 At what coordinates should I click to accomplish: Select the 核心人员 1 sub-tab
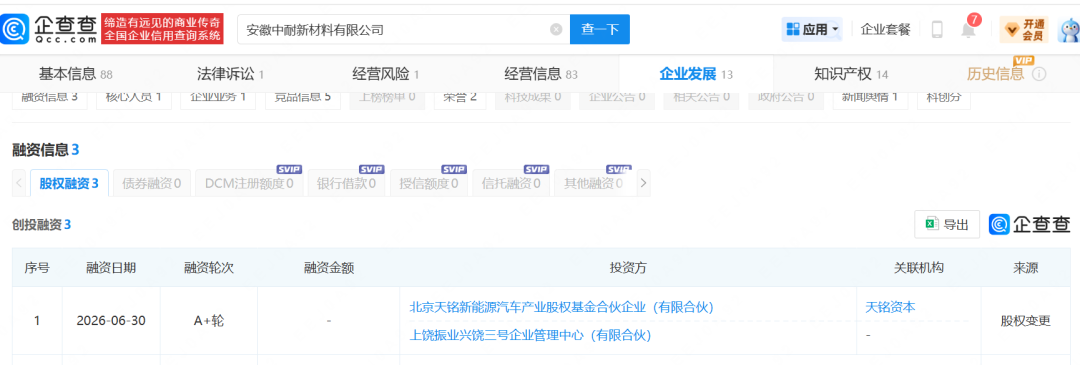point(134,97)
